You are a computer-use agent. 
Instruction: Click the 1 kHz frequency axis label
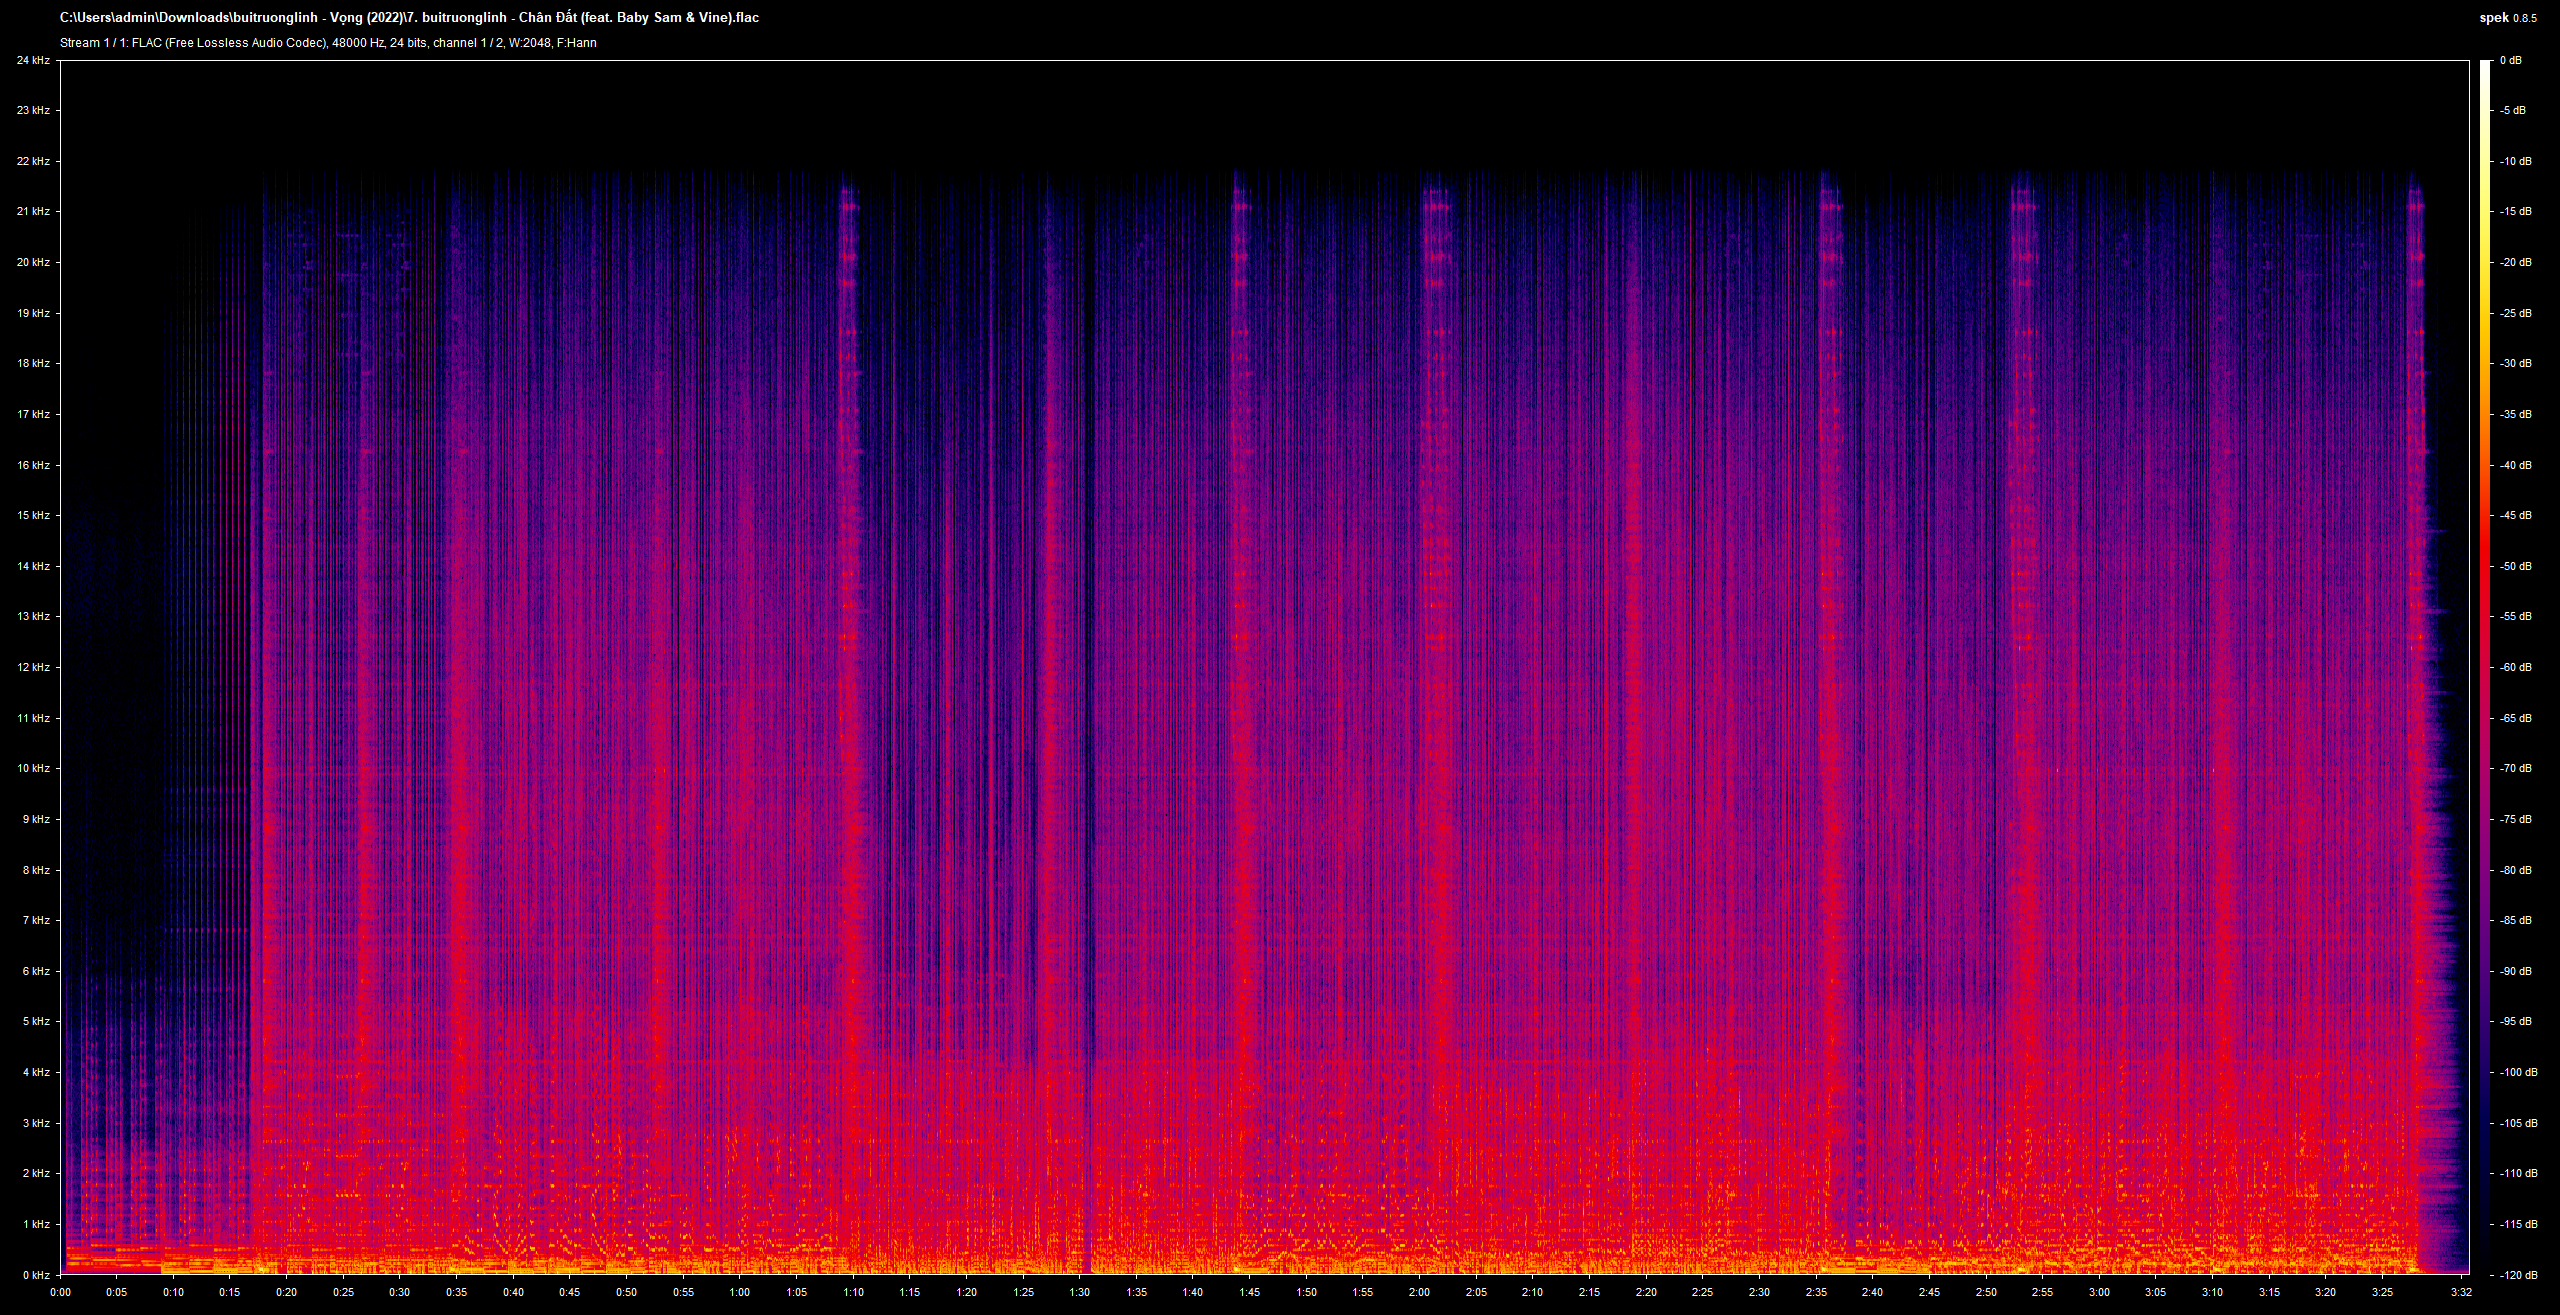point(36,1224)
